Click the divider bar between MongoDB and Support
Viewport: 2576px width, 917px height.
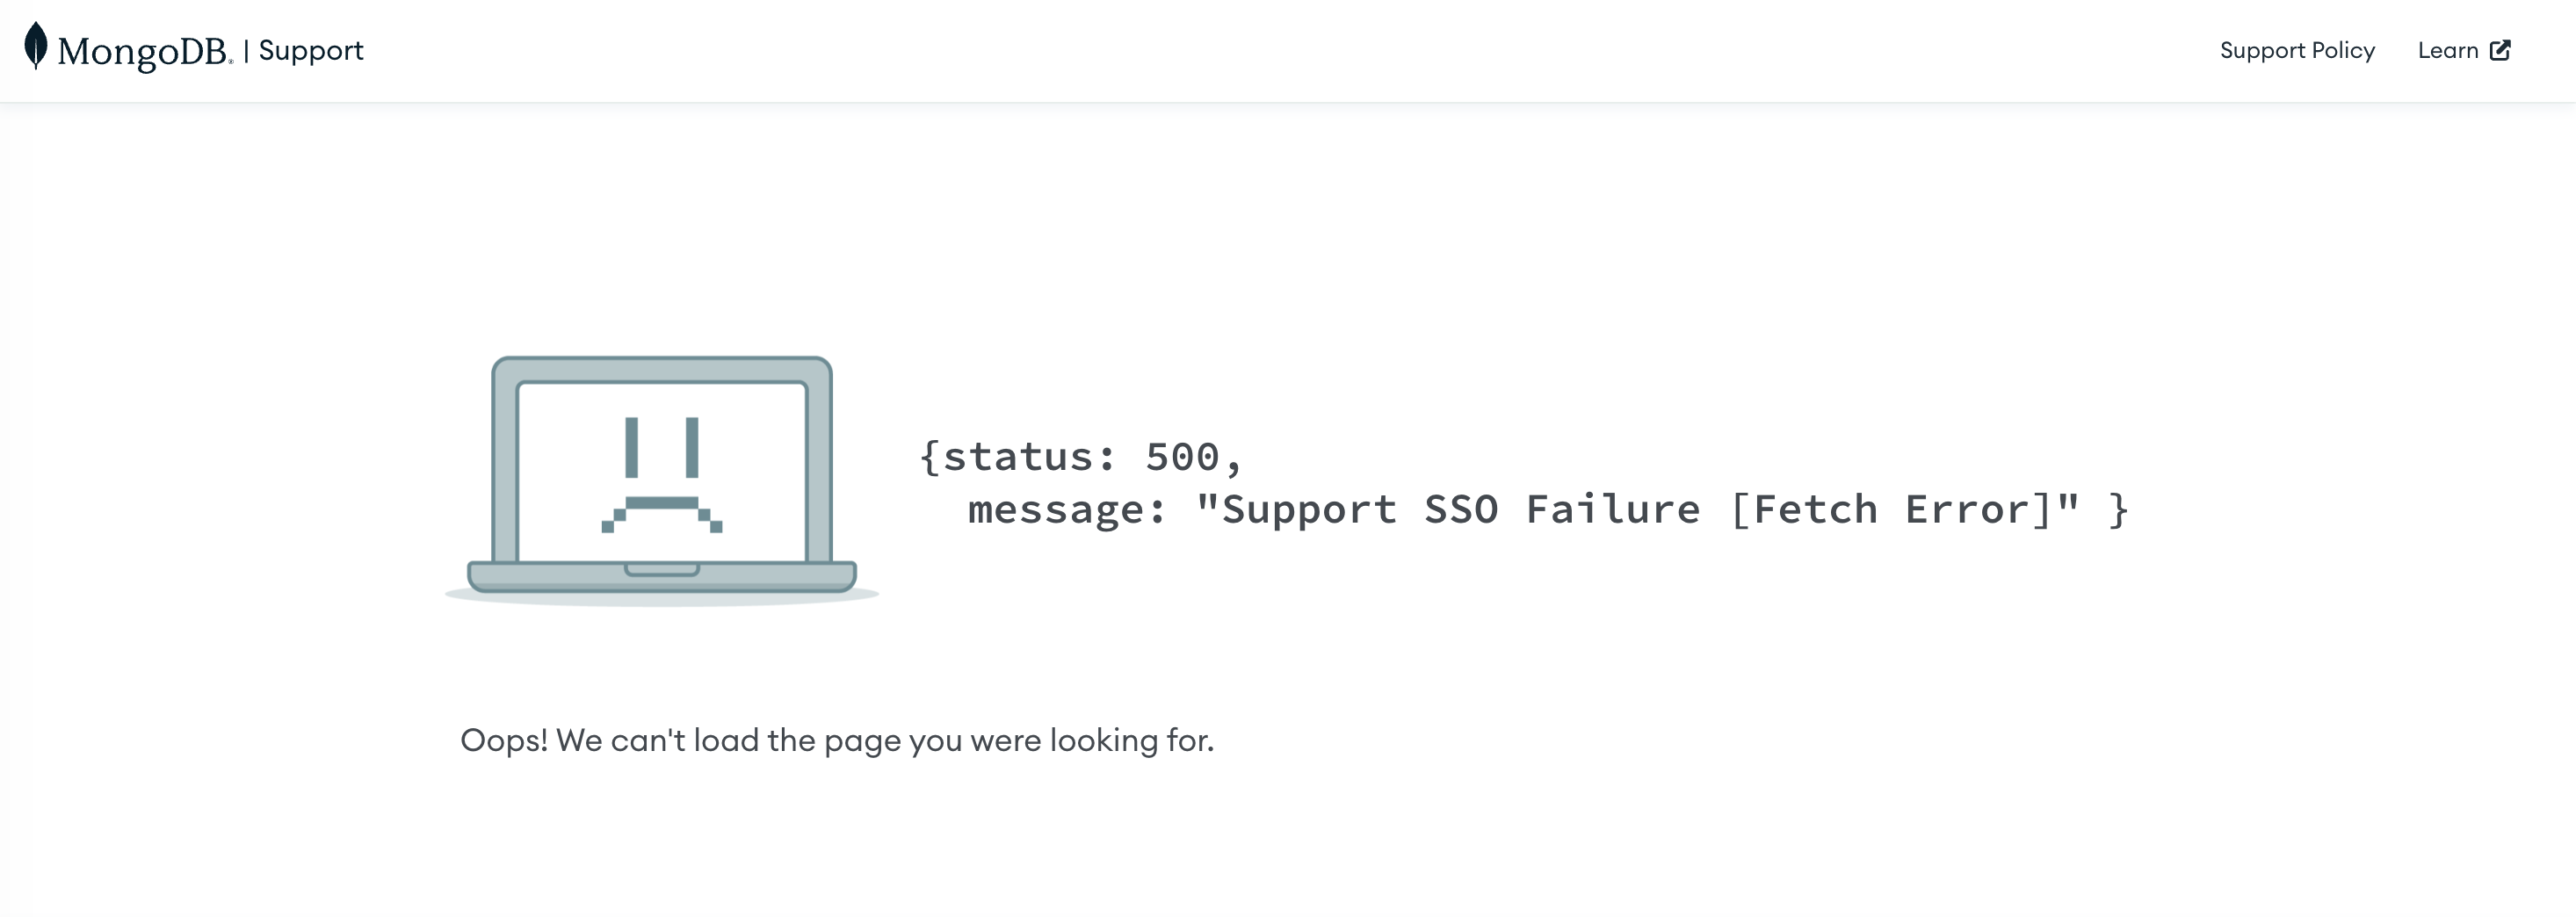(246, 51)
